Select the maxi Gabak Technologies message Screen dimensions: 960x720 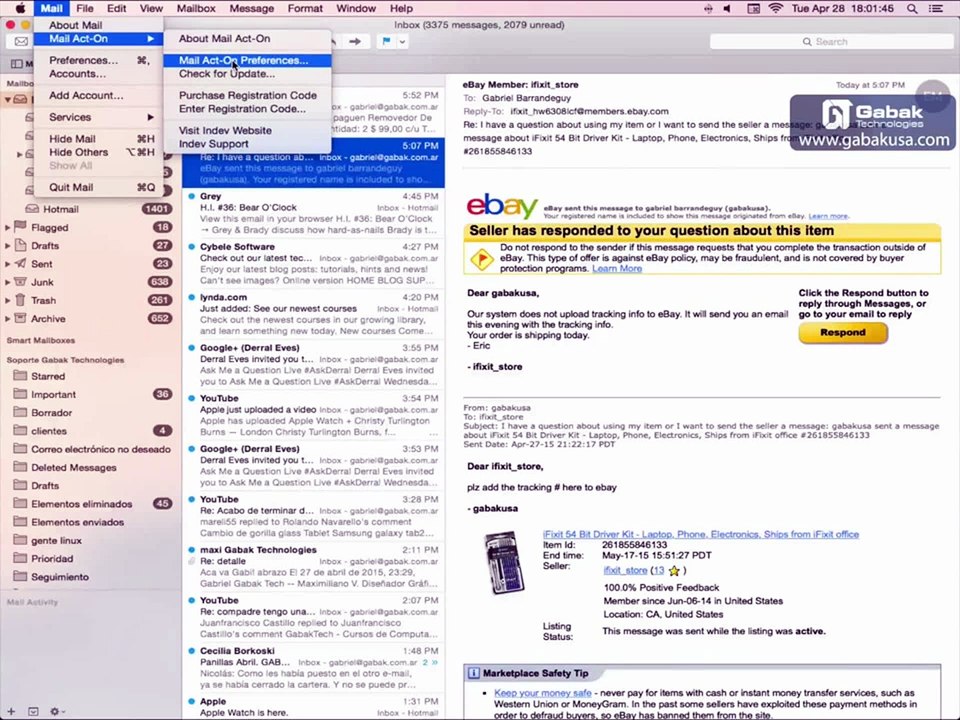[x=313, y=567]
